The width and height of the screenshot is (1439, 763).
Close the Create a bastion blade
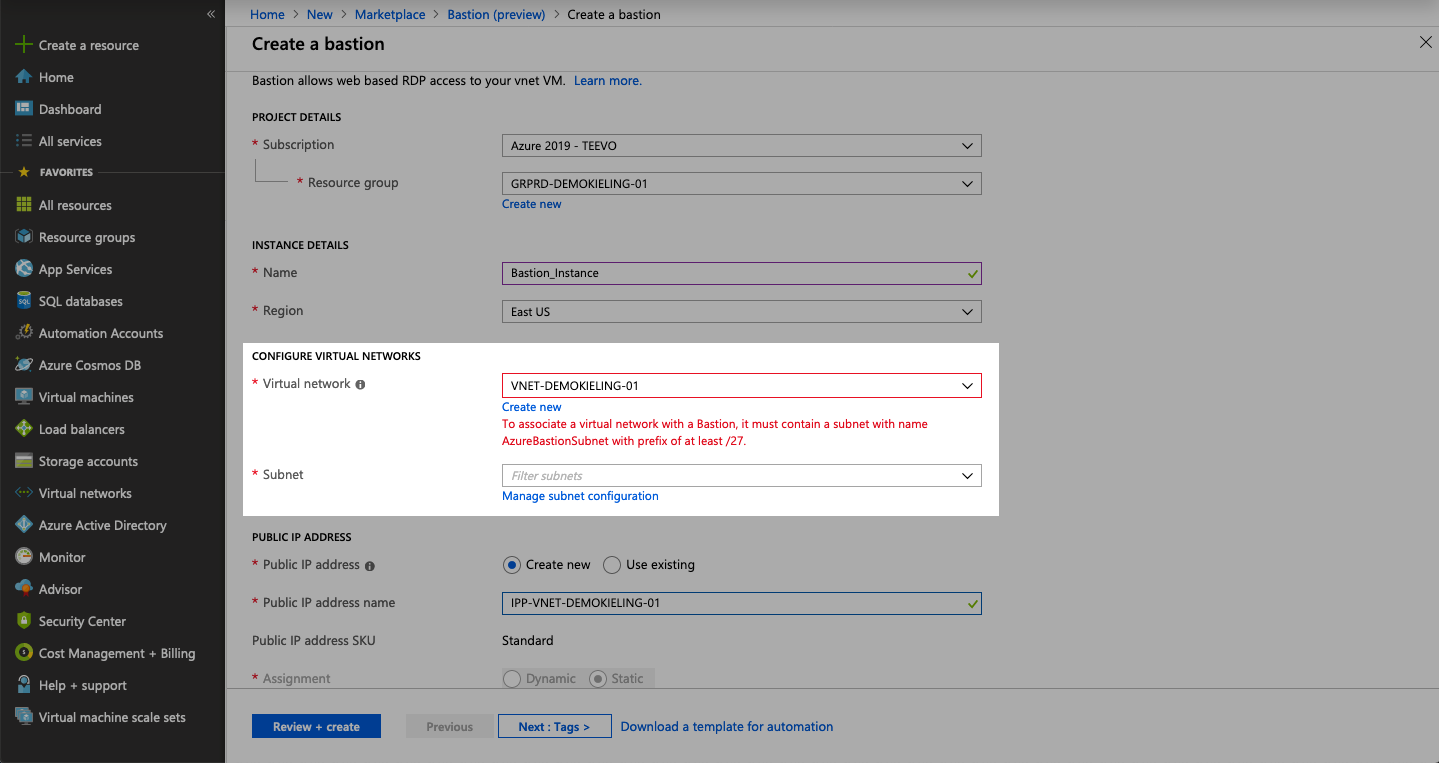1425,42
